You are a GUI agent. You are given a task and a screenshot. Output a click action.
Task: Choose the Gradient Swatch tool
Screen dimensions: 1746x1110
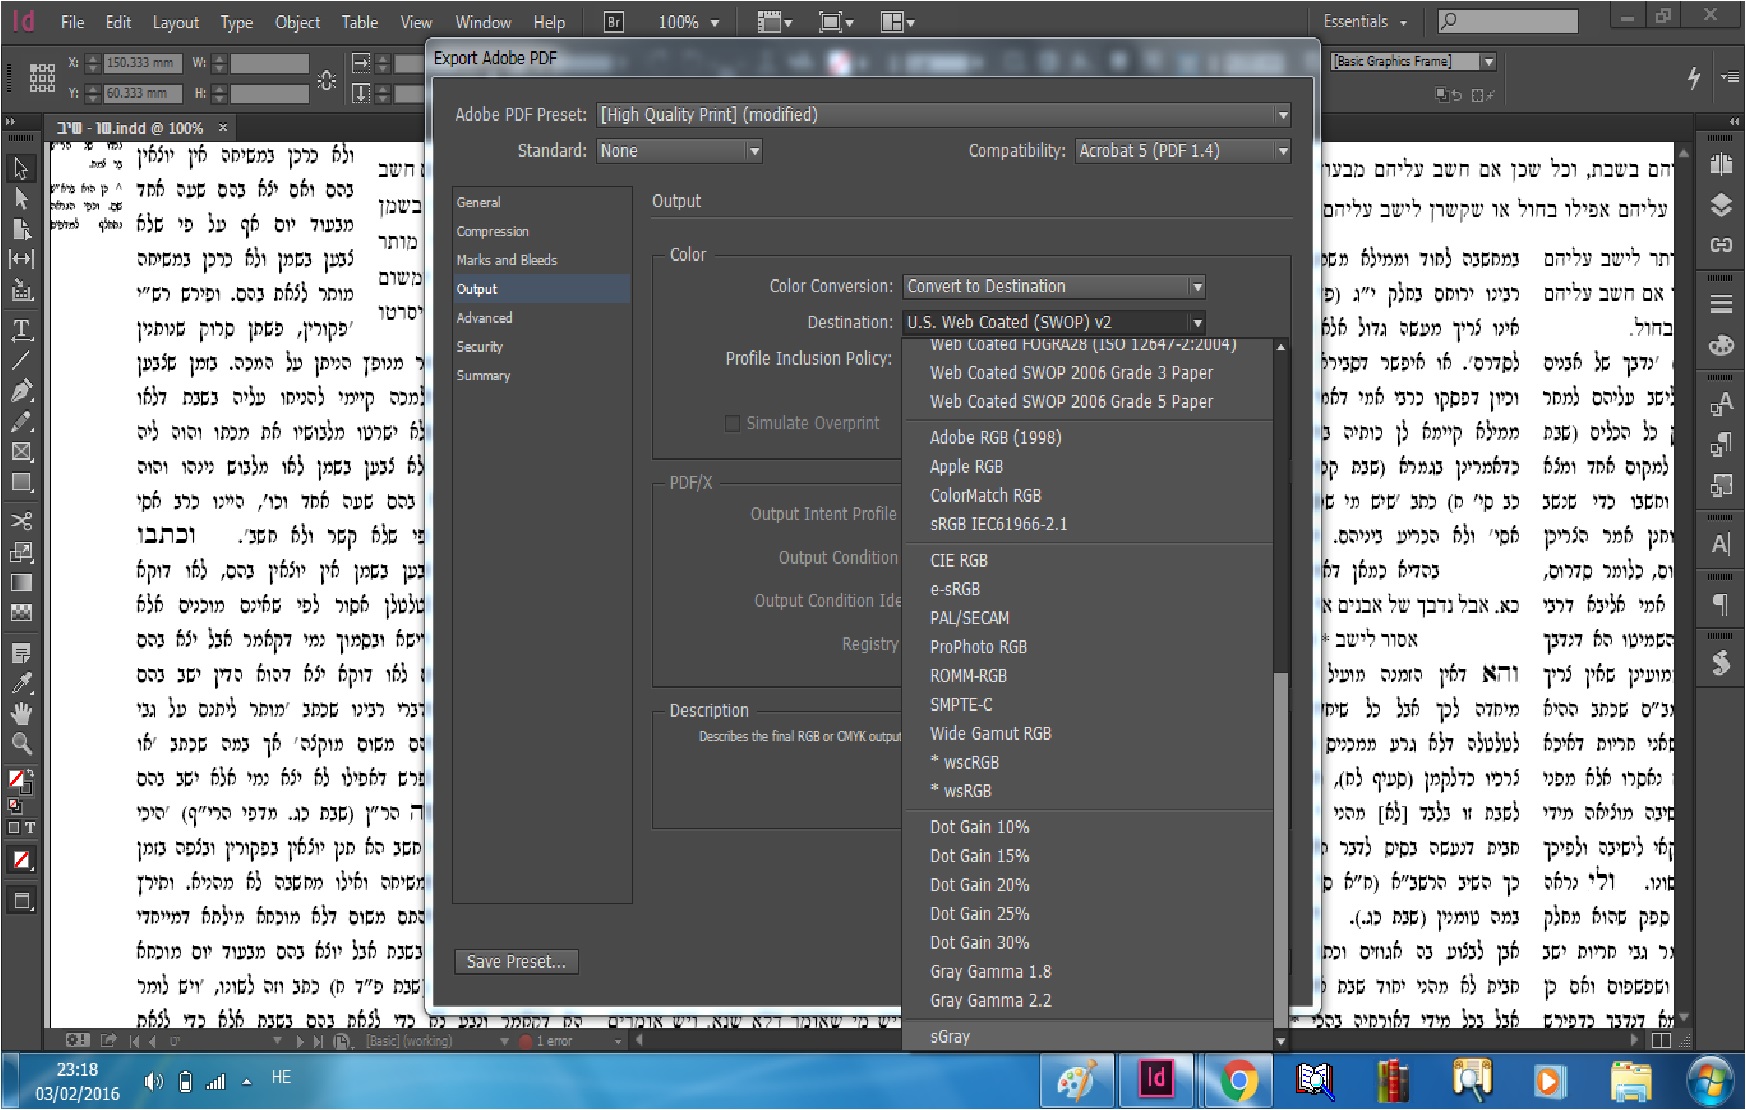point(21,582)
